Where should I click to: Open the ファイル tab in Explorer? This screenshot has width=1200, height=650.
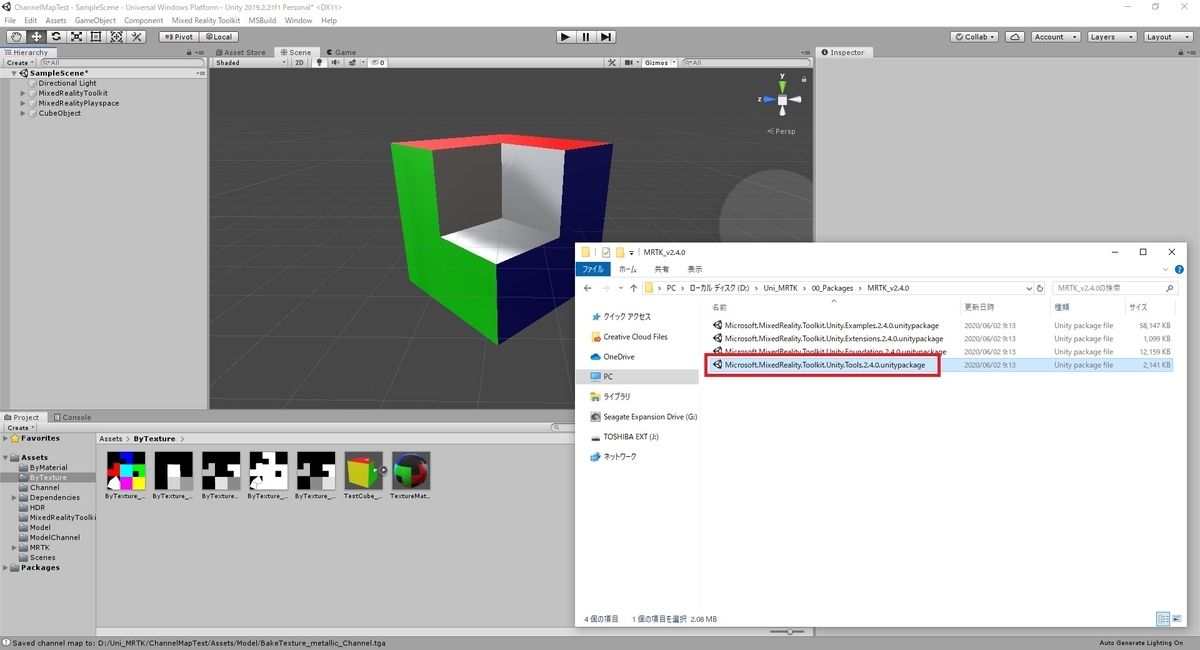593,269
